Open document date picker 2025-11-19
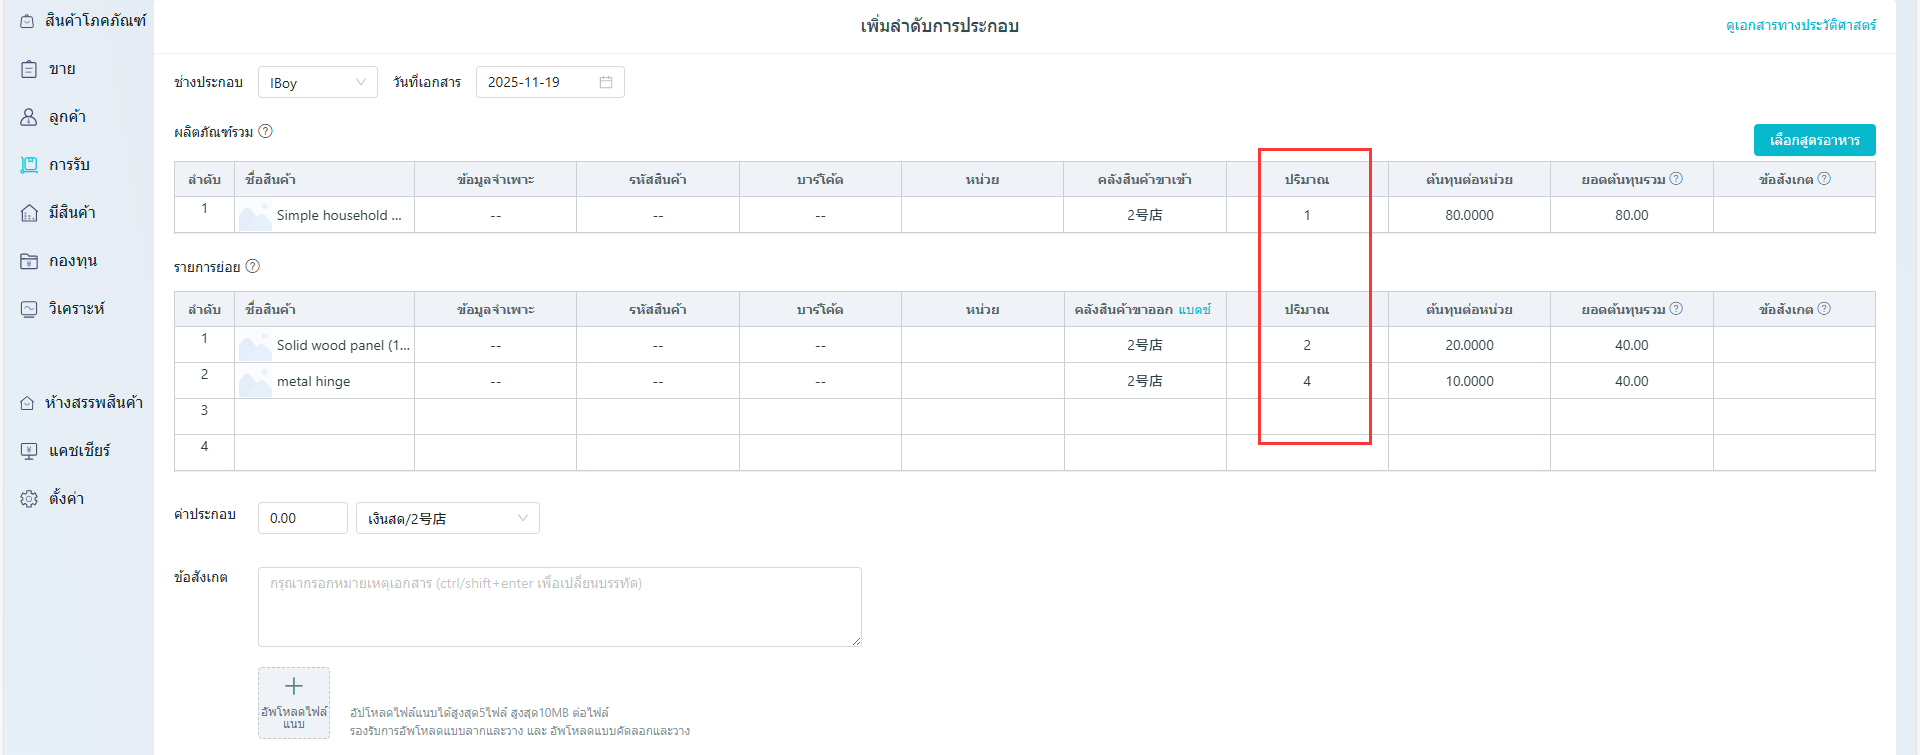 [540, 82]
